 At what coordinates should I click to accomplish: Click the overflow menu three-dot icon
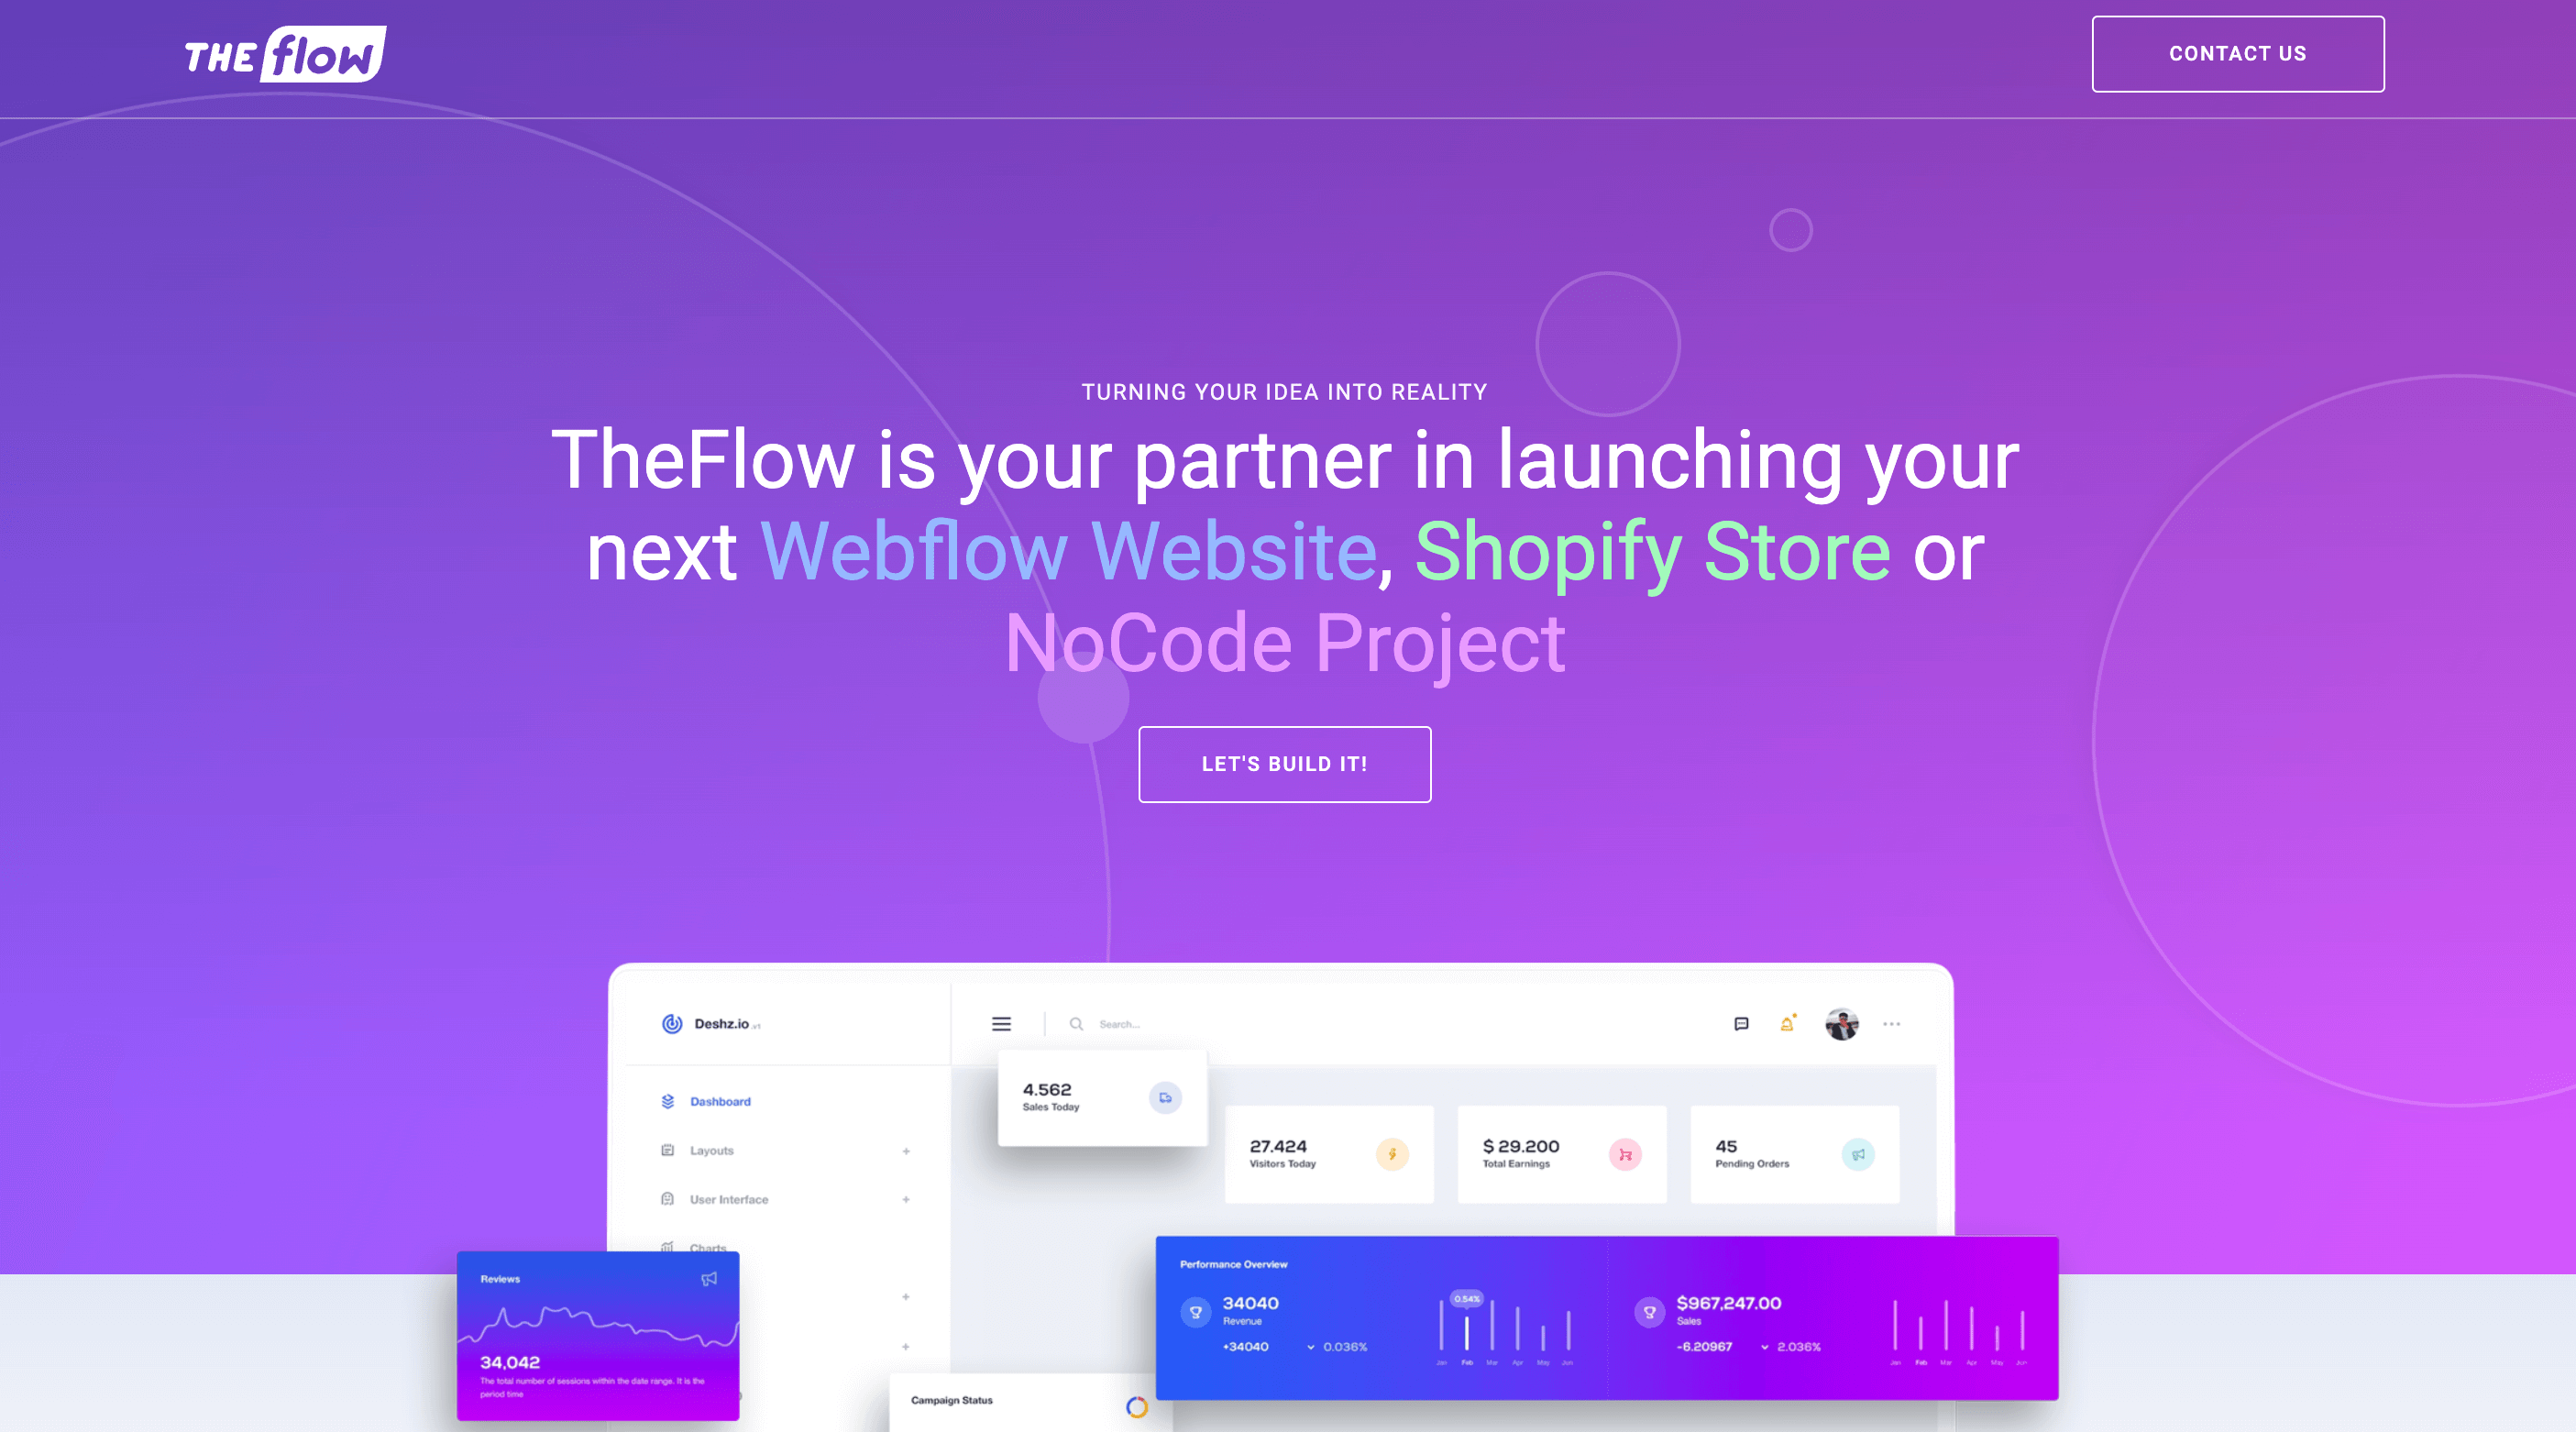click(x=1890, y=1023)
